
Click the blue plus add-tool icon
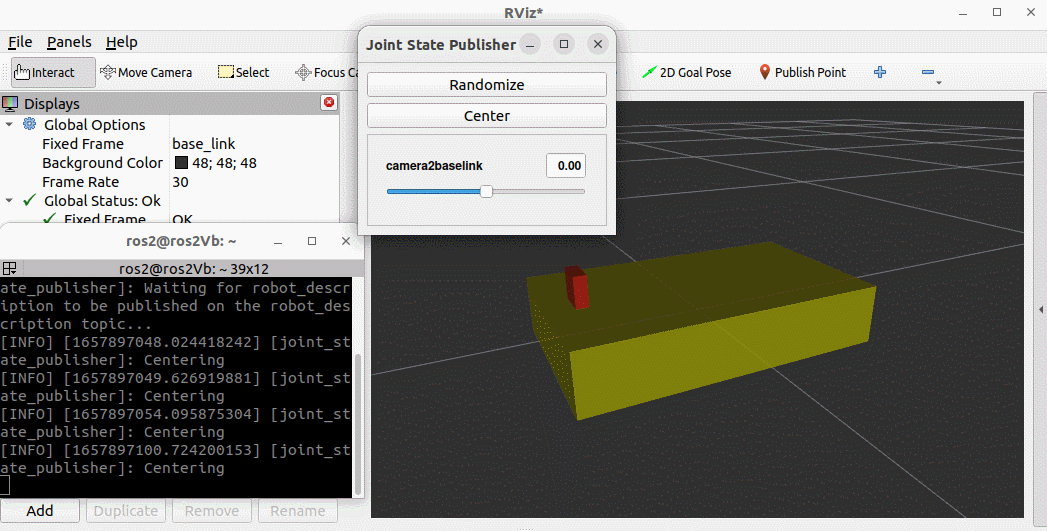(x=880, y=72)
